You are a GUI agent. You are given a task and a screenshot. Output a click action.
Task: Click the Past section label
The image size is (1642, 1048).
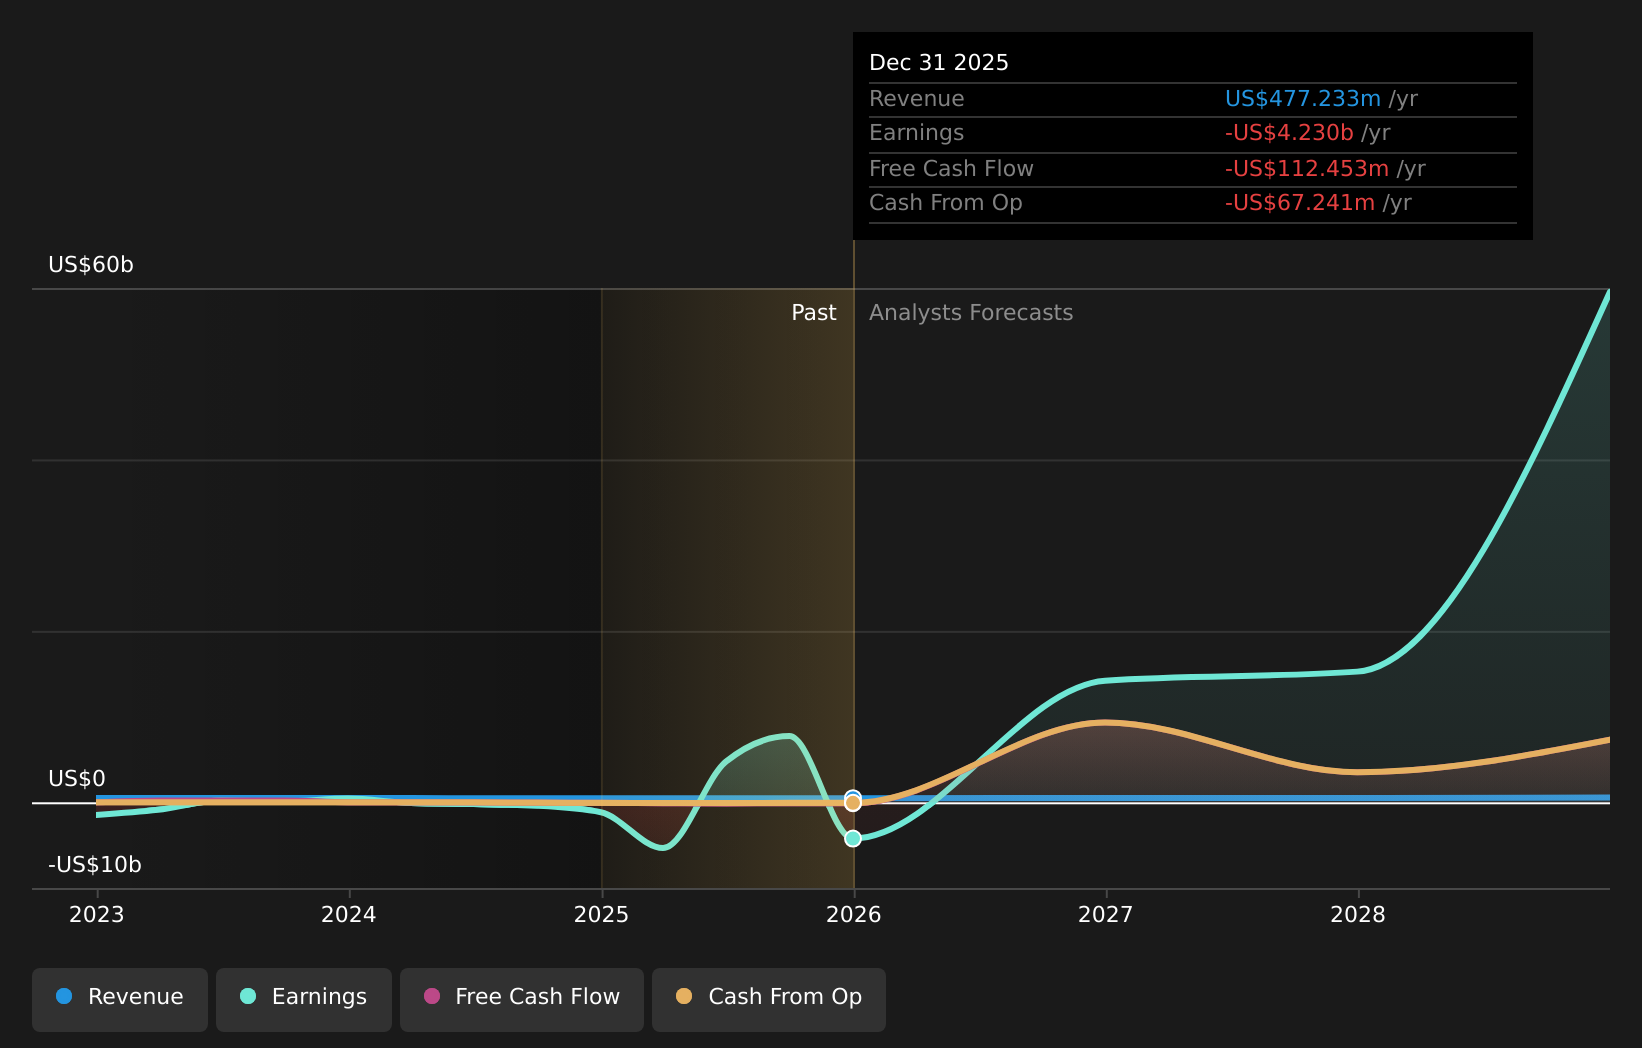pos(813,313)
